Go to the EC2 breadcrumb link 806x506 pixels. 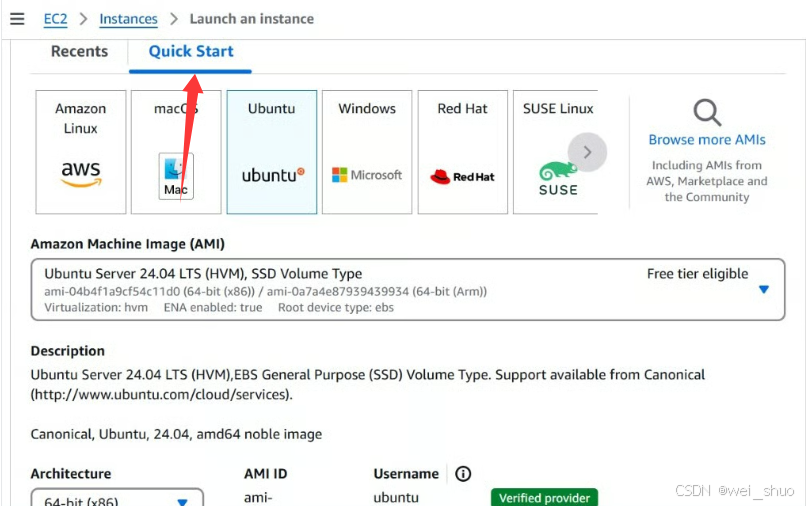click(x=56, y=19)
